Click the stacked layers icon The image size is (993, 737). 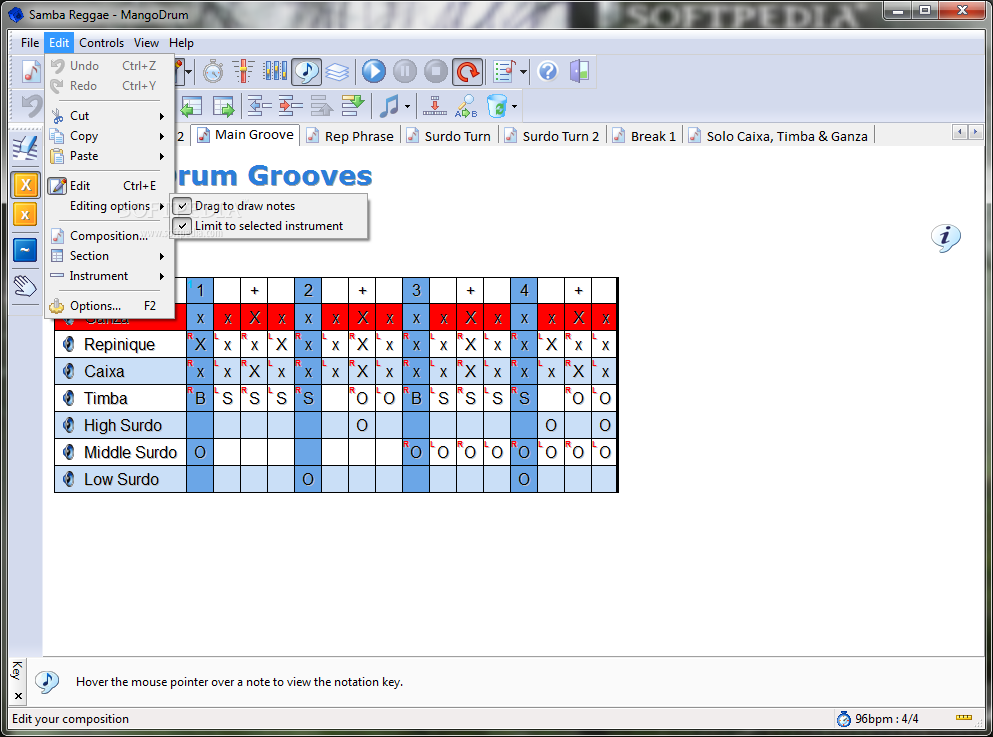pos(337,72)
